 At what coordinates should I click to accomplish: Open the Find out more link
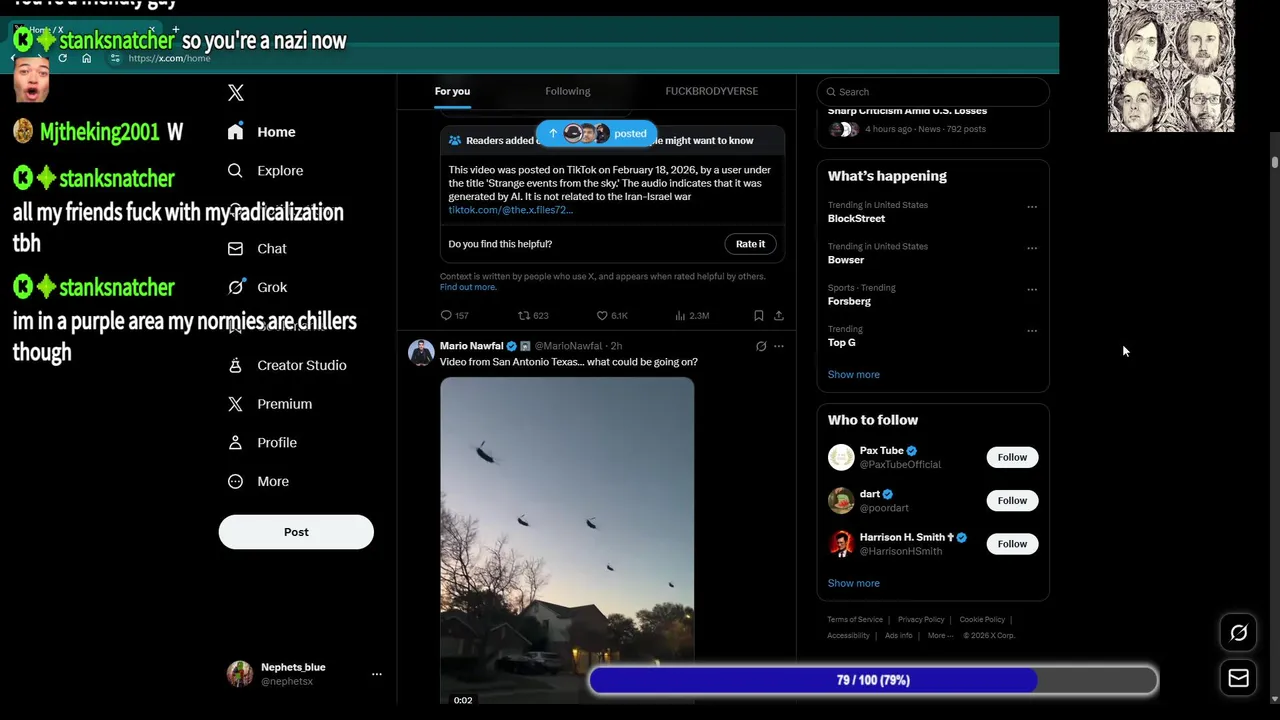coord(468,287)
